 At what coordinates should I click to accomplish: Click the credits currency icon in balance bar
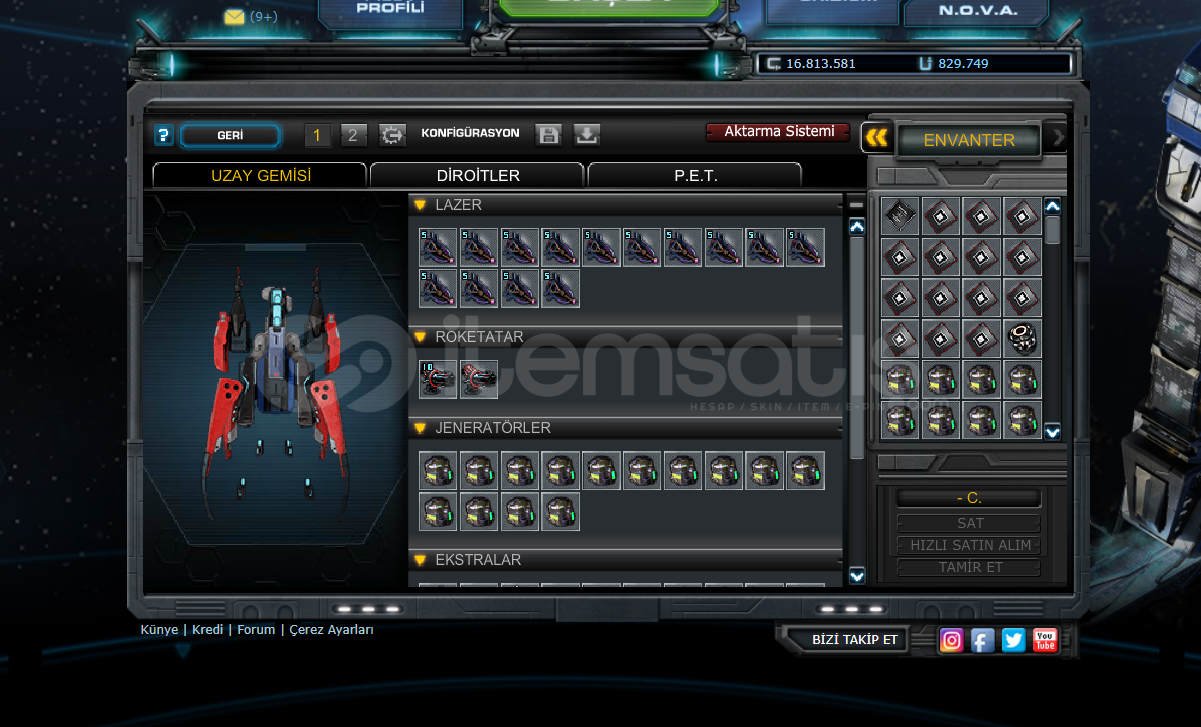click(773, 63)
